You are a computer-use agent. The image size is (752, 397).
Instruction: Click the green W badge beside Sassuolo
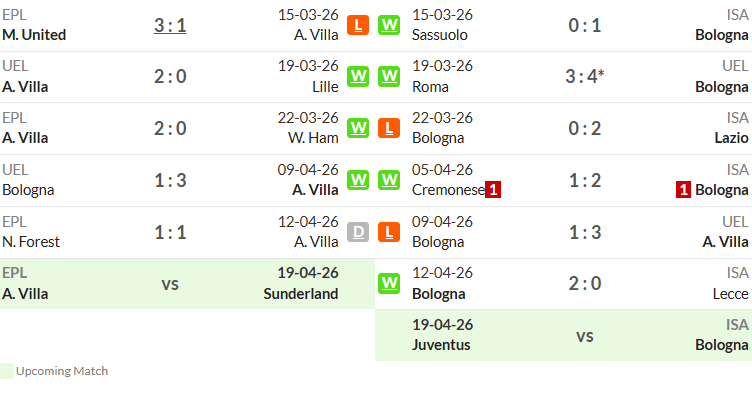(388, 25)
